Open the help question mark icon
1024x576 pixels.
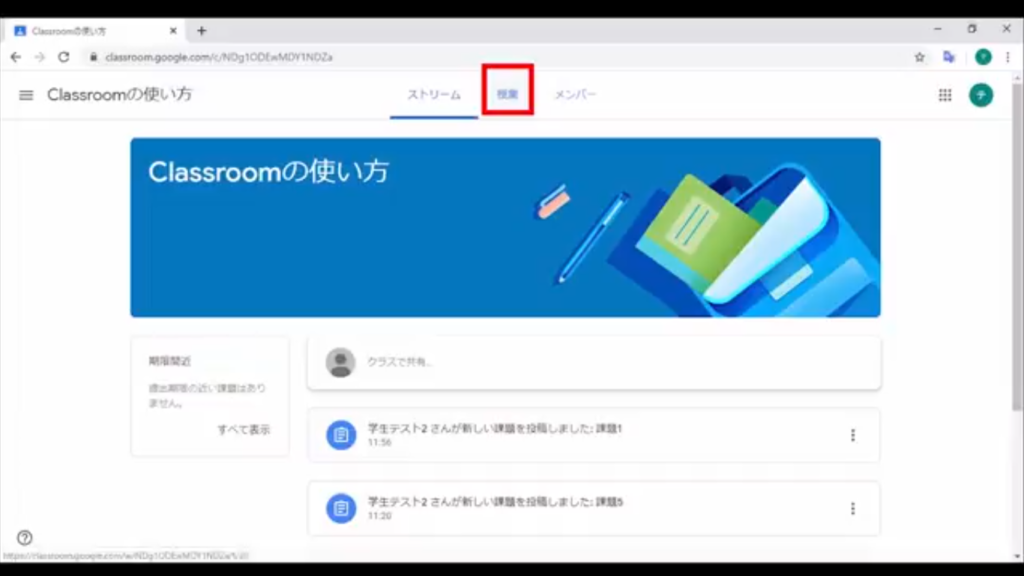click(x=25, y=537)
